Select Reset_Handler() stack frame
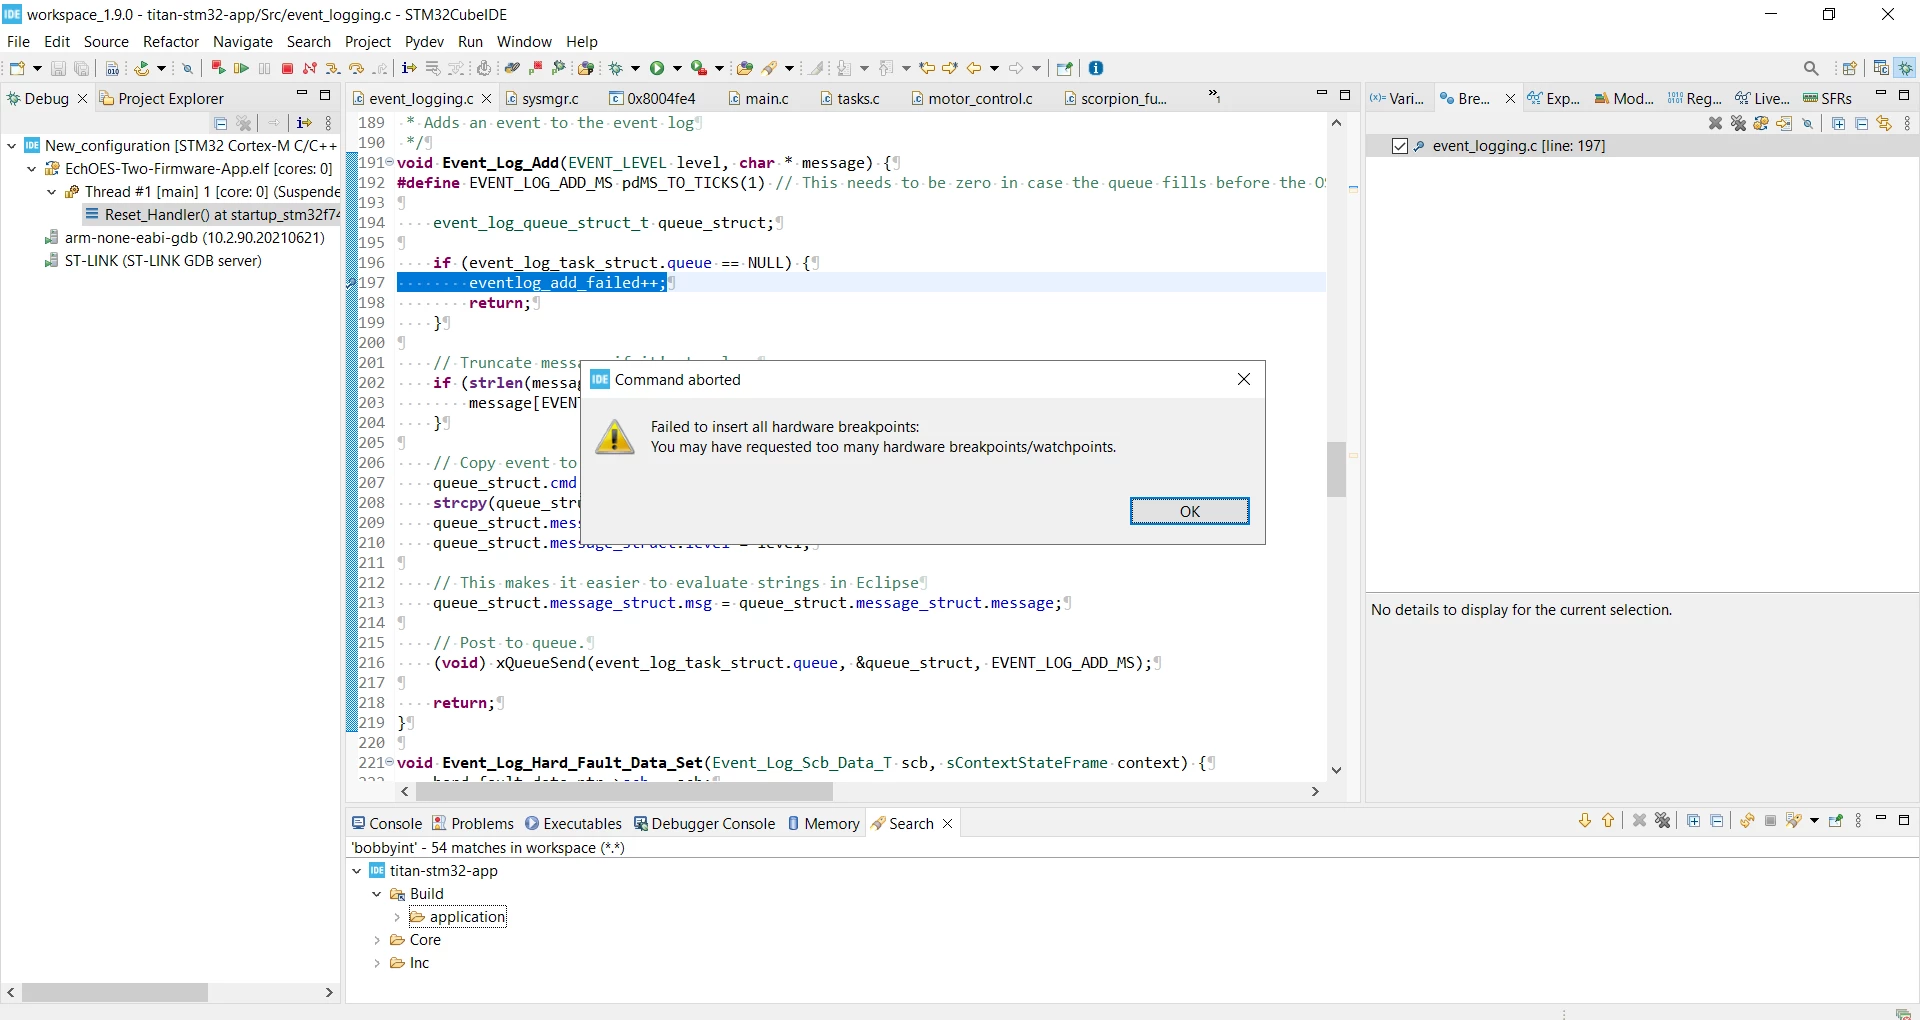 point(213,215)
